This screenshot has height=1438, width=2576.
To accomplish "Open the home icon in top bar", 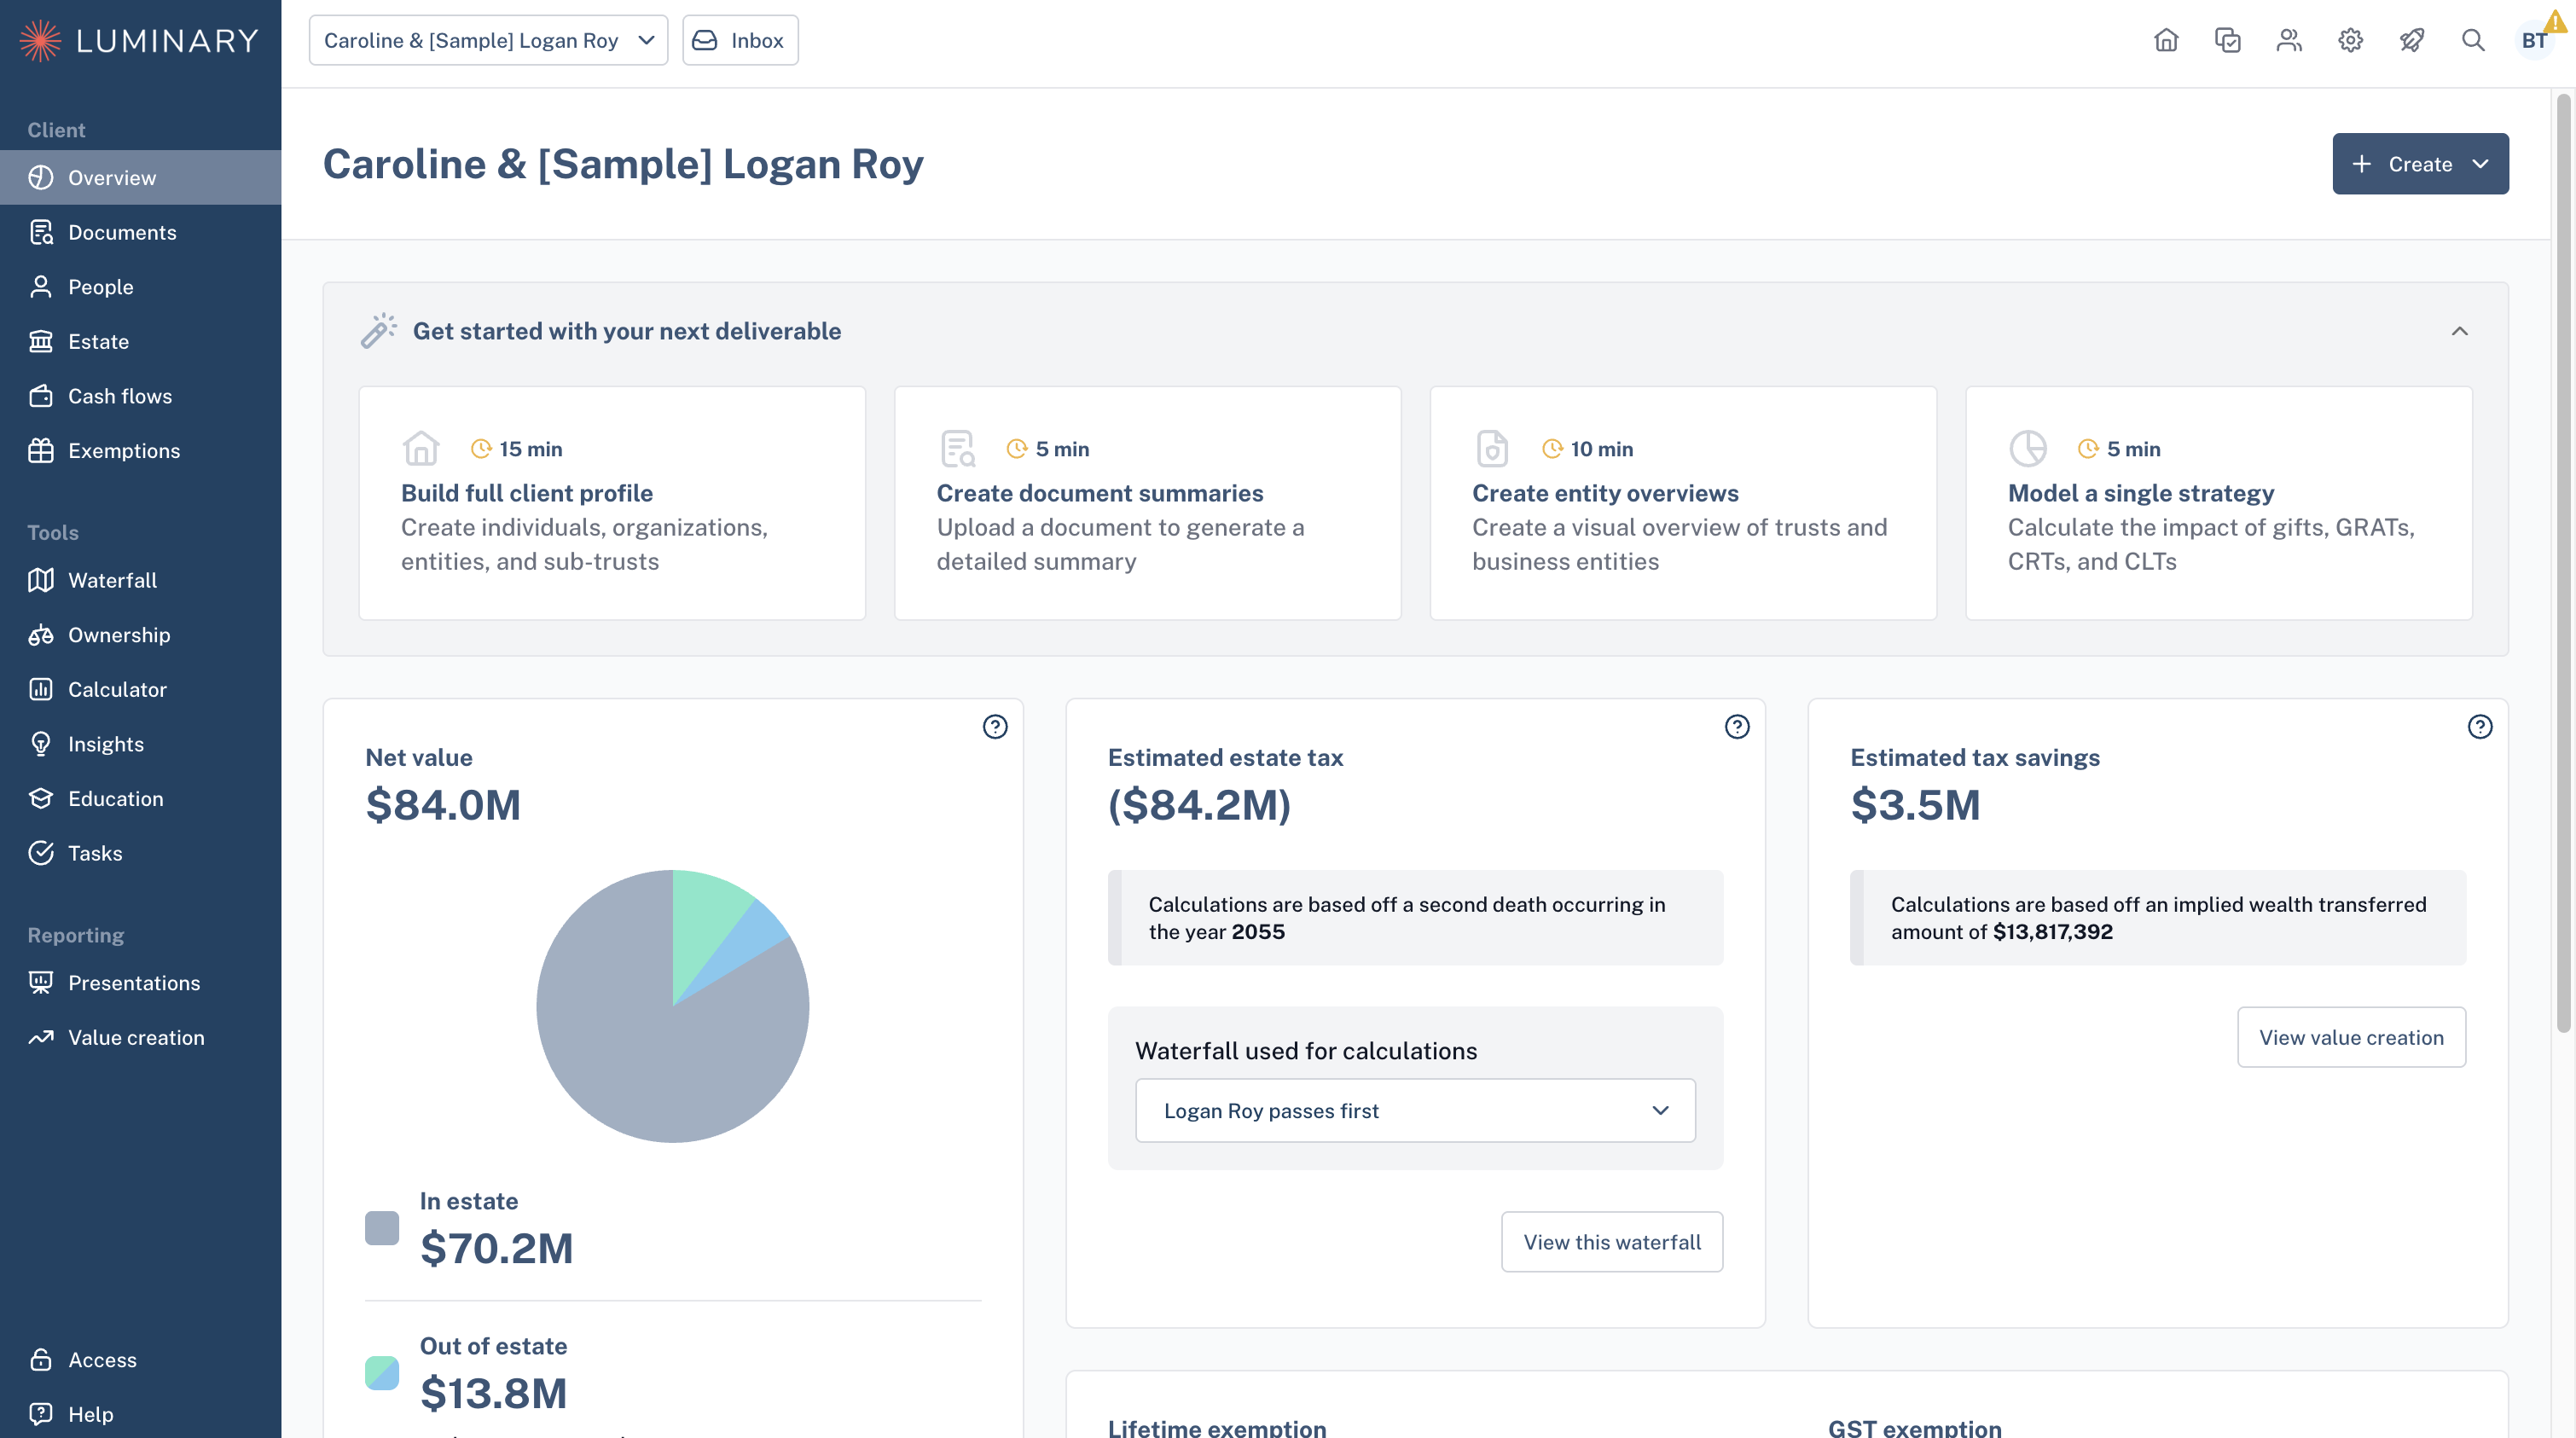I will click(2166, 40).
